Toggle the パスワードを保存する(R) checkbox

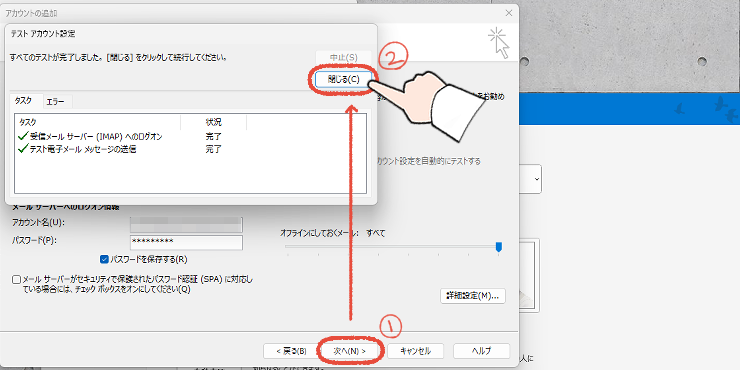[x=104, y=259]
